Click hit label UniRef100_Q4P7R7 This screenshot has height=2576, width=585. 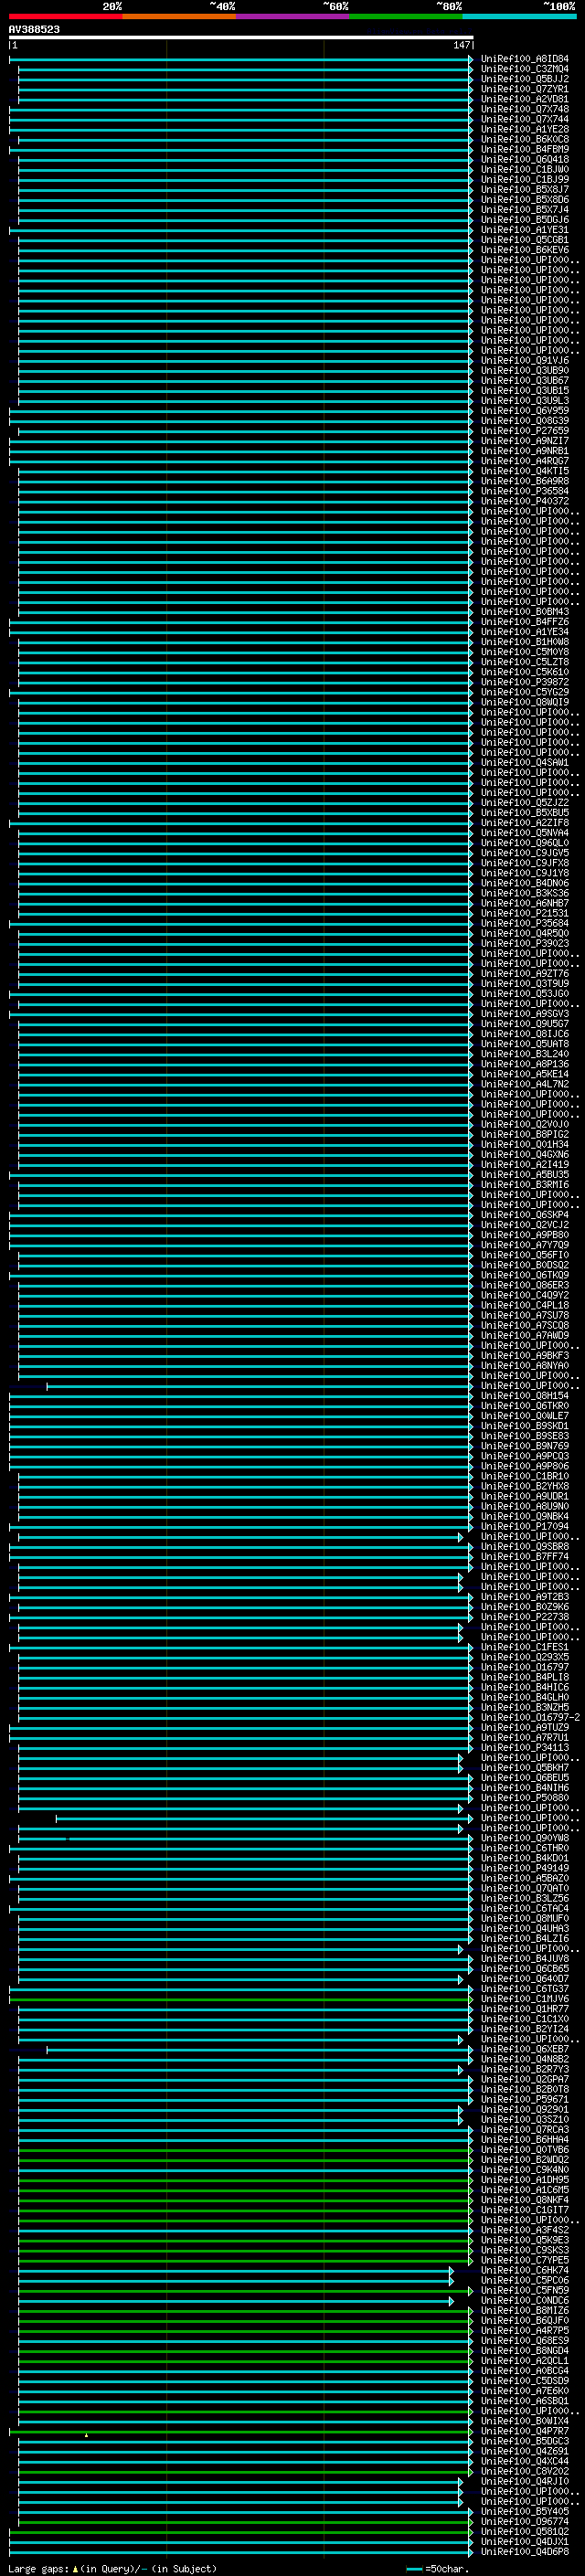[x=525, y=2431]
